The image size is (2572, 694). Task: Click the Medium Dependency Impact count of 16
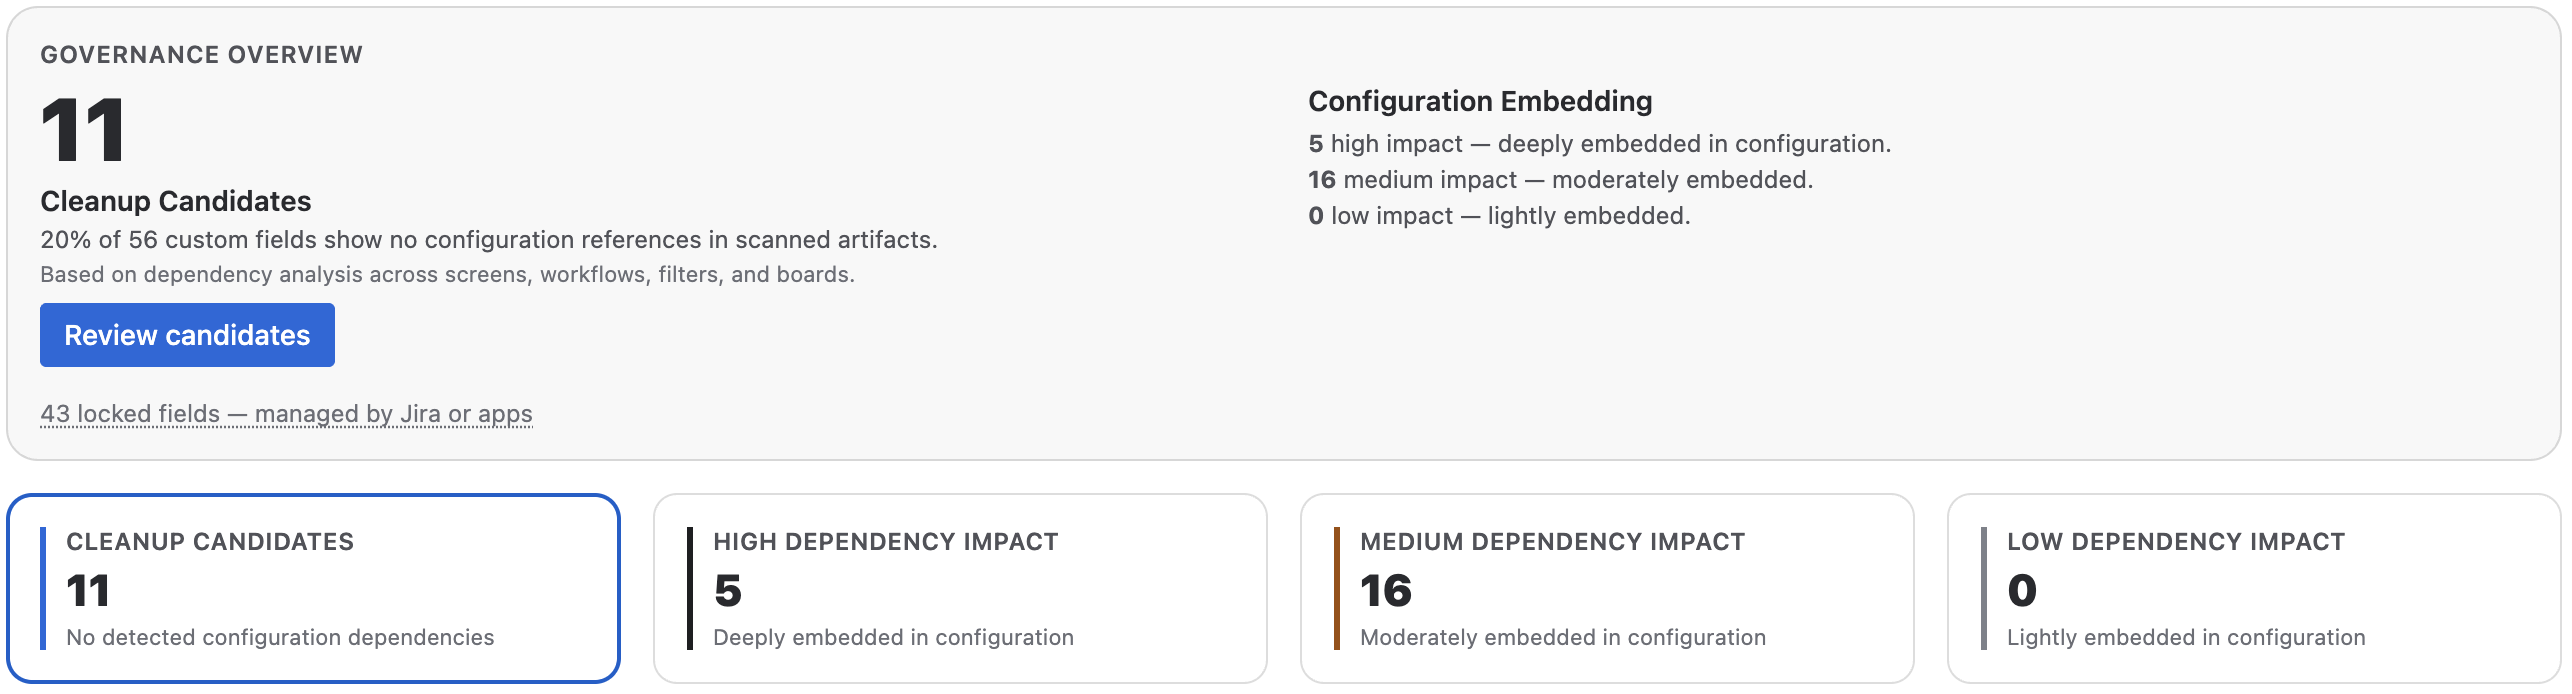[x=1386, y=592]
